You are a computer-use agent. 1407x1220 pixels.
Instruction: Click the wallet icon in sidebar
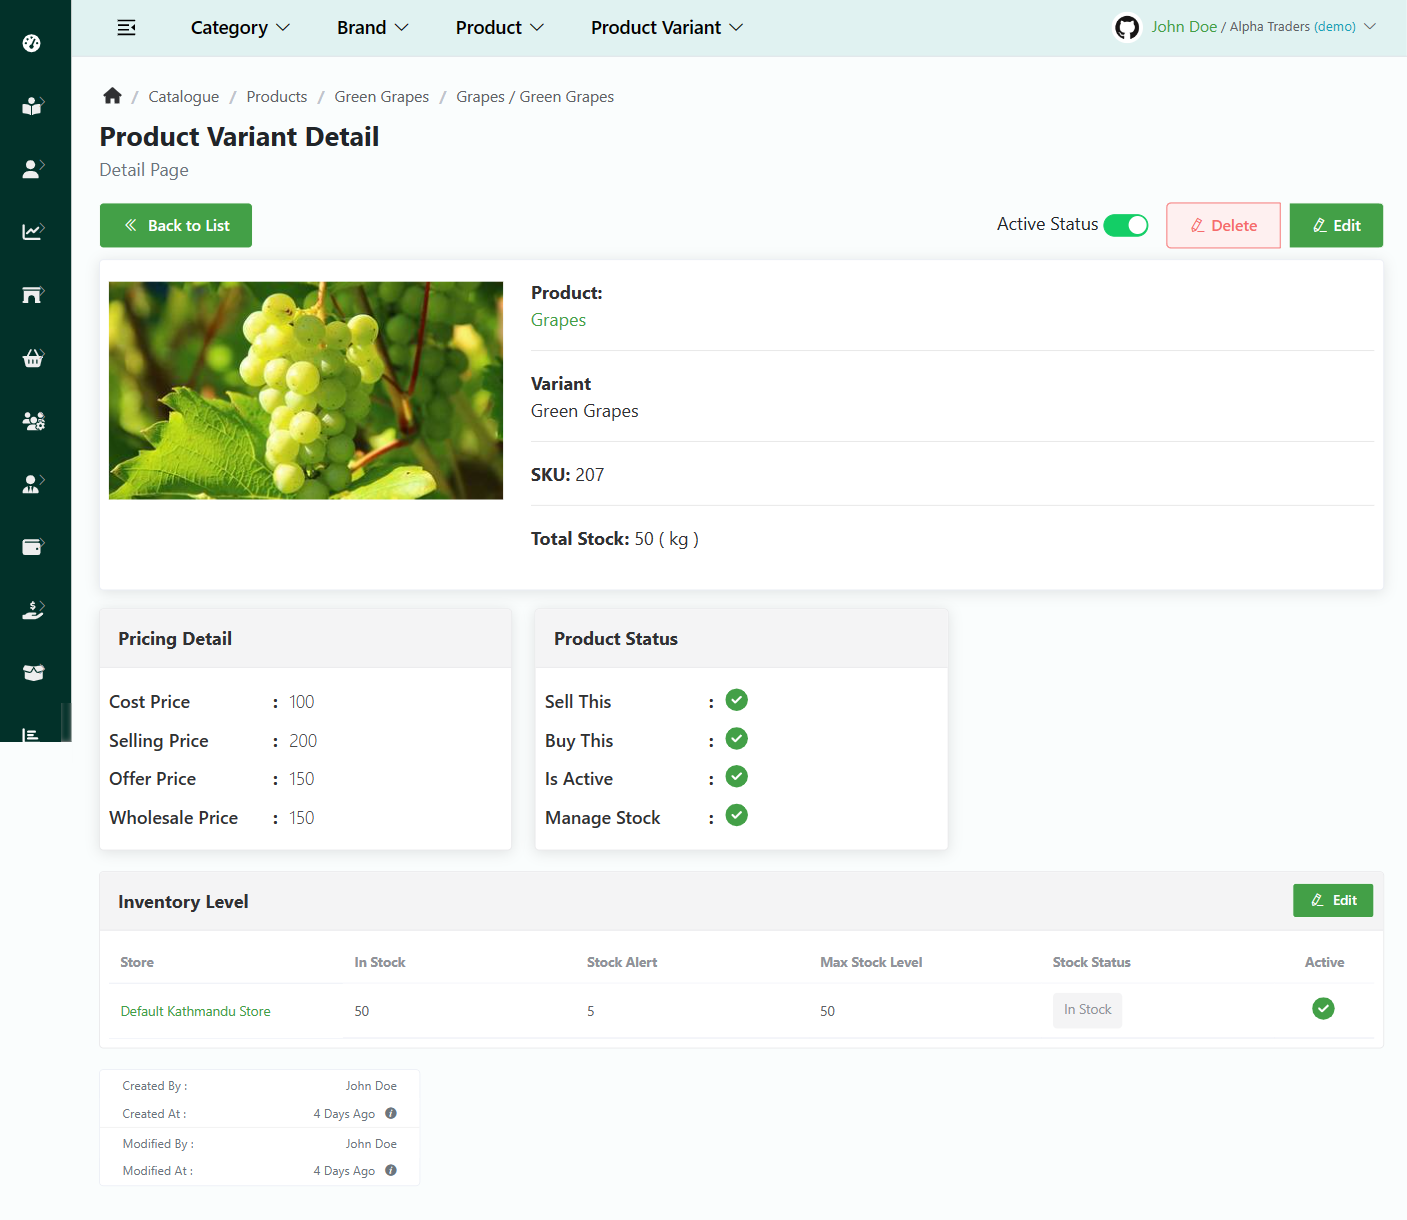[x=32, y=547]
